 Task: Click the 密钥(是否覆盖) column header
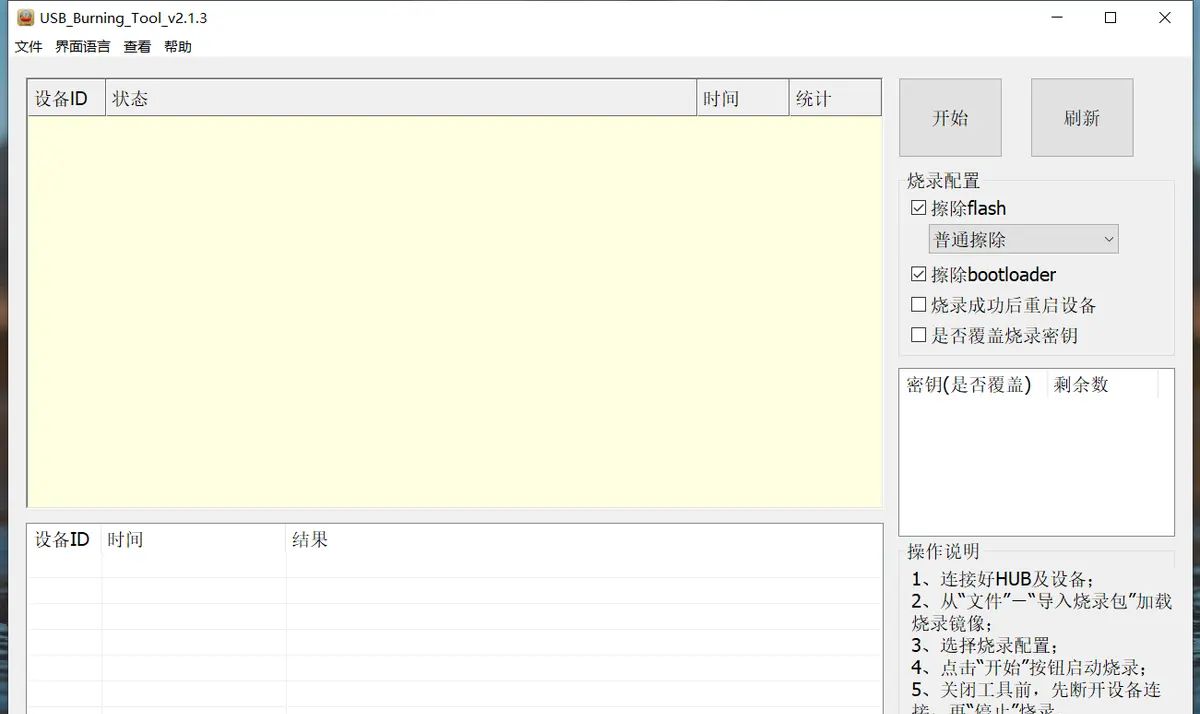(972, 385)
